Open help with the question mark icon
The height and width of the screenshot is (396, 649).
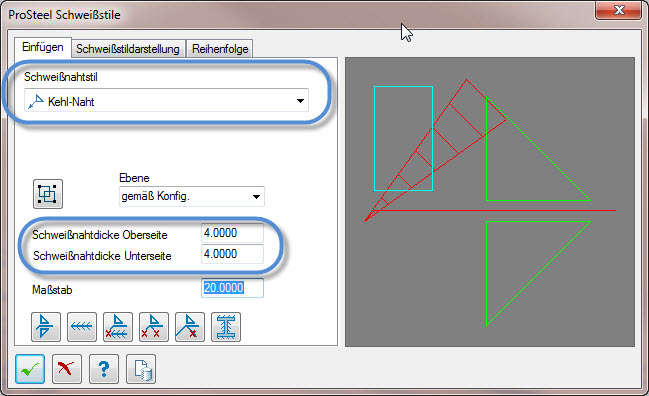tap(104, 369)
